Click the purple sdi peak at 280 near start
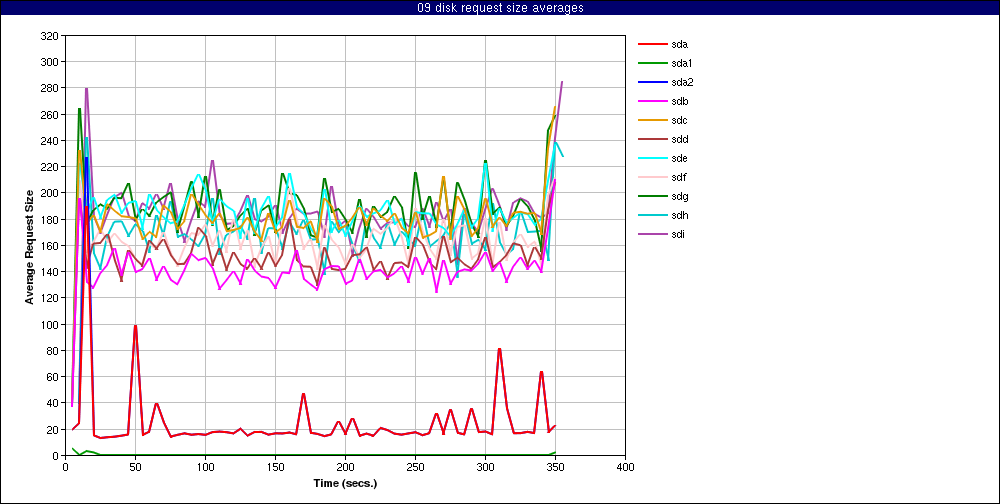 (86, 89)
